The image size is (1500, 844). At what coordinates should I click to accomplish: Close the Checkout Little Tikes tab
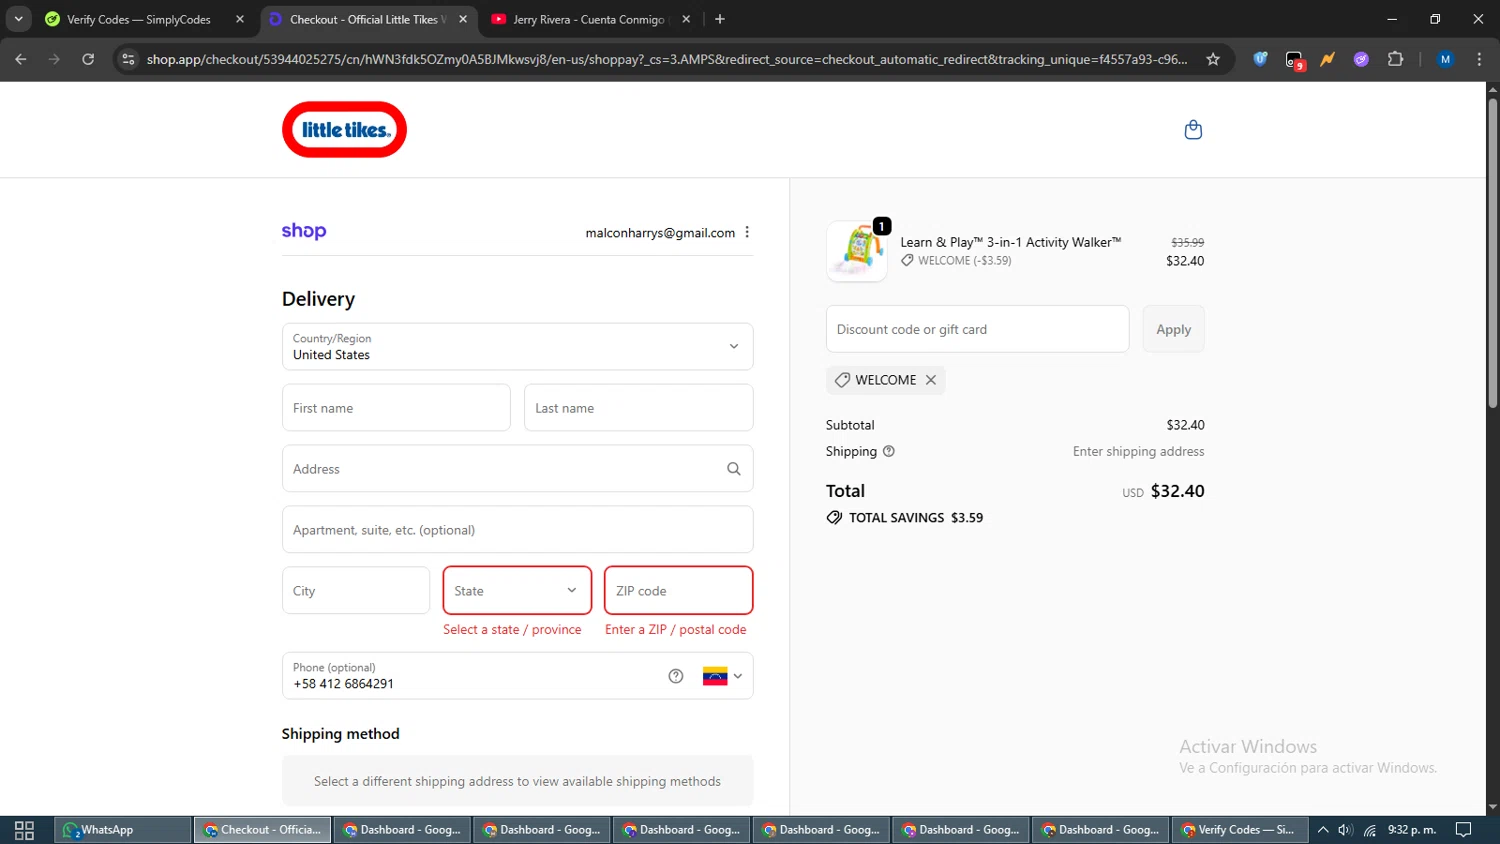463,19
